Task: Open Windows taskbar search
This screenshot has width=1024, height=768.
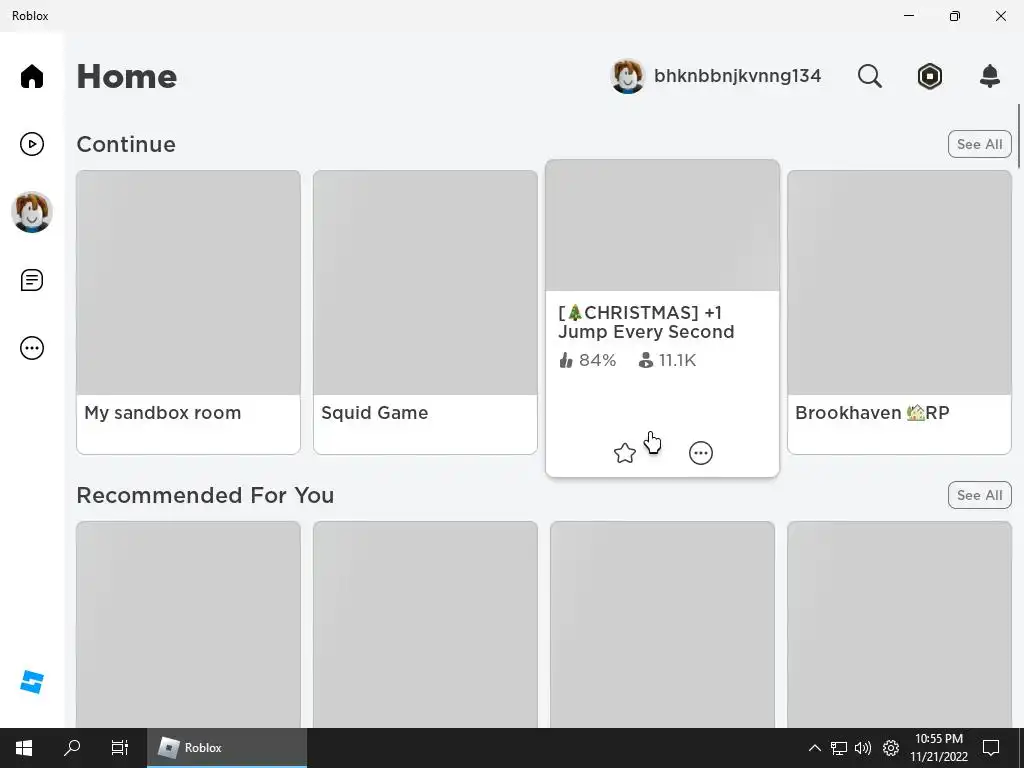Action: [x=72, y=748]
